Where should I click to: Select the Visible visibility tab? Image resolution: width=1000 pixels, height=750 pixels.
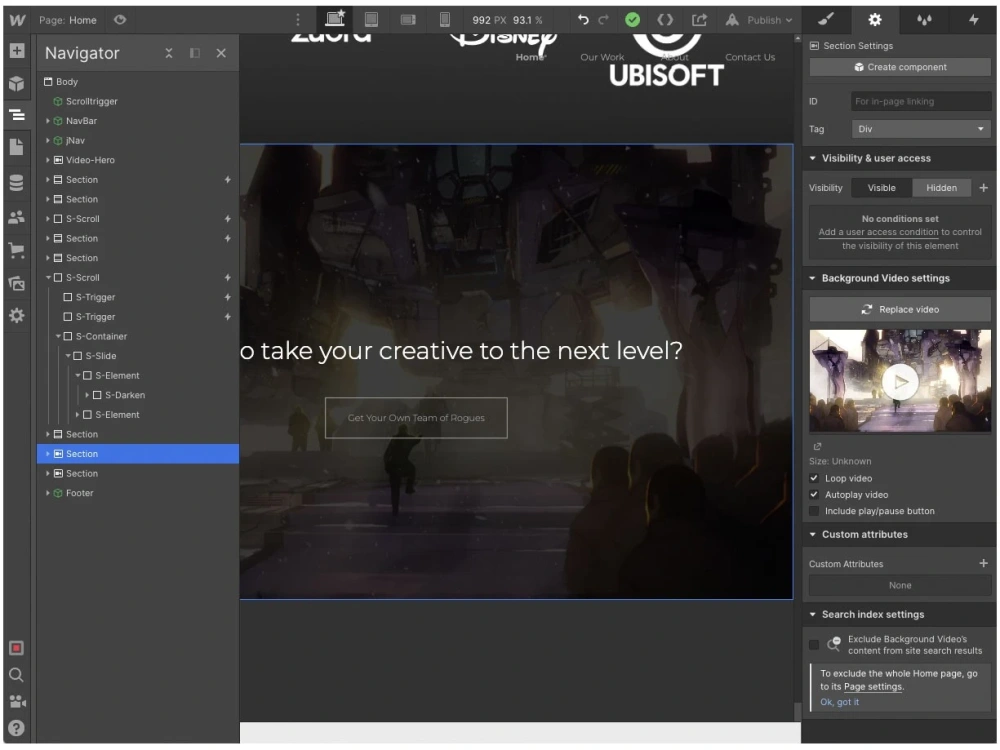(881, 187)
